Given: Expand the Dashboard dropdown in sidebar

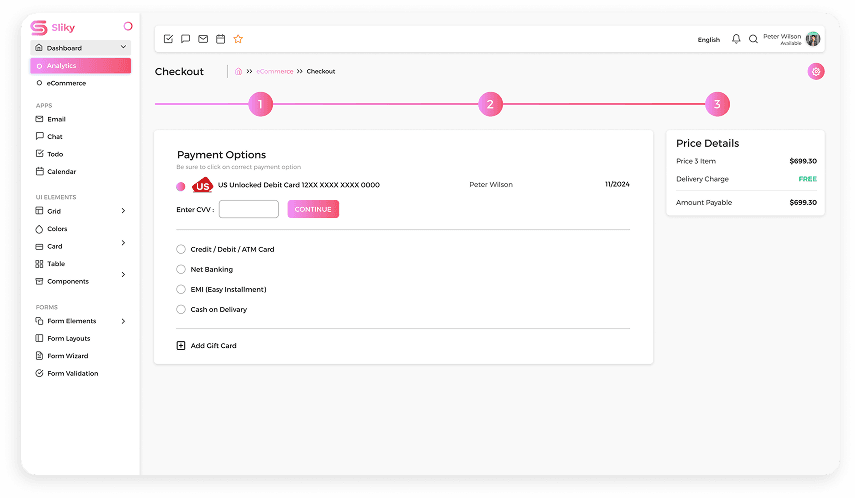Looking at the screenshot, I should click(123, 48).
